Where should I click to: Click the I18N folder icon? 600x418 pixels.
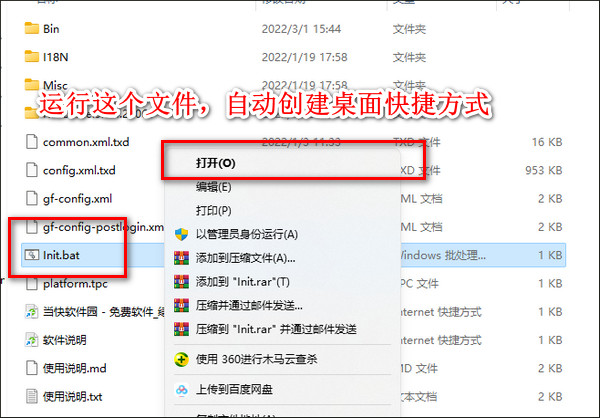[31, 57]
